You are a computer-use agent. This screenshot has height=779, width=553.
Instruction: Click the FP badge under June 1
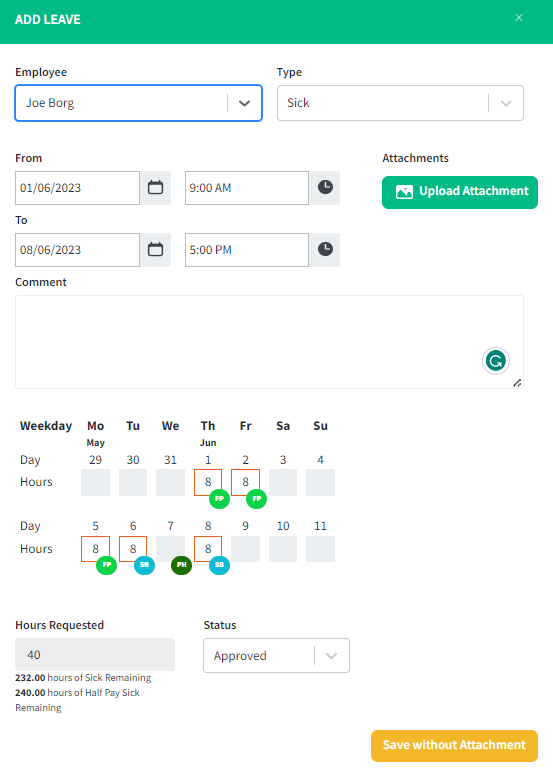[219, 499]
